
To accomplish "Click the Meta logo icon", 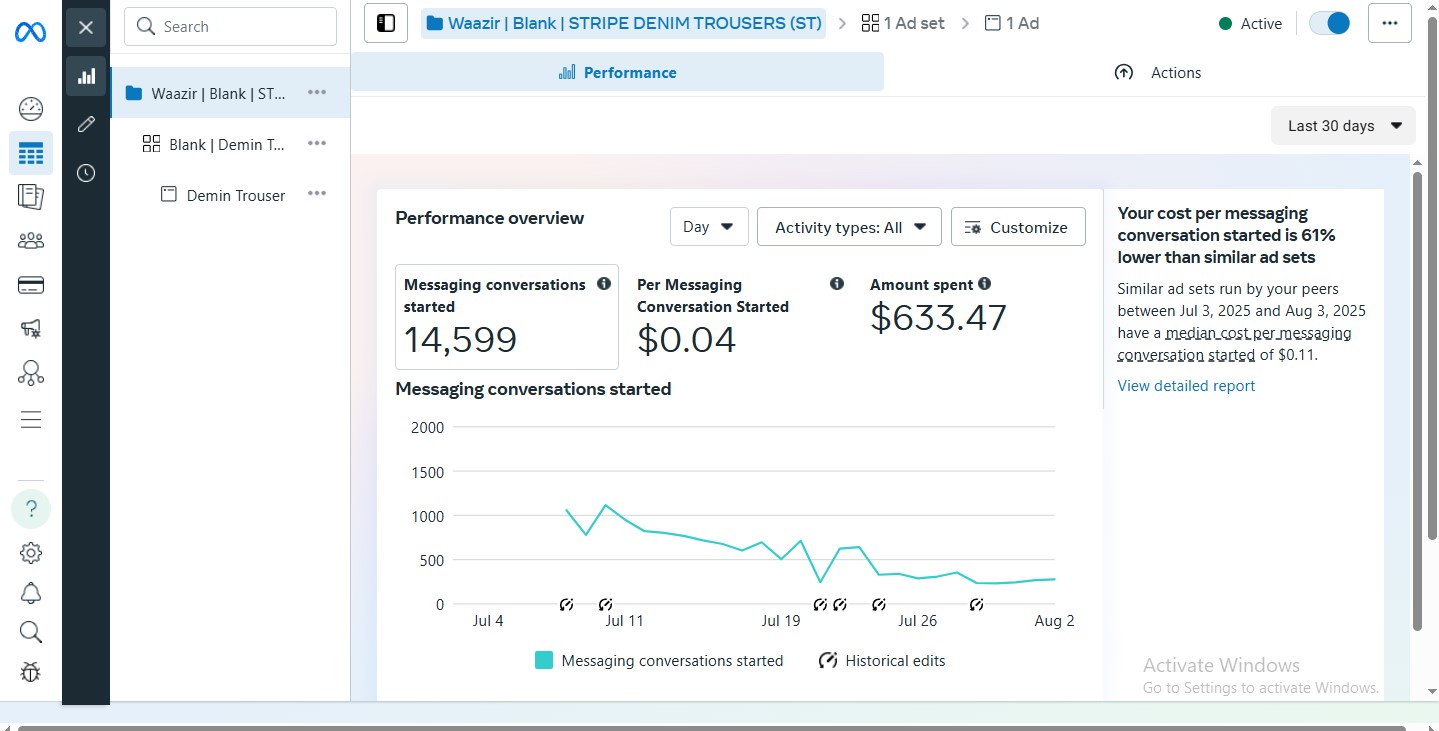I will click(x=30, y=32).
